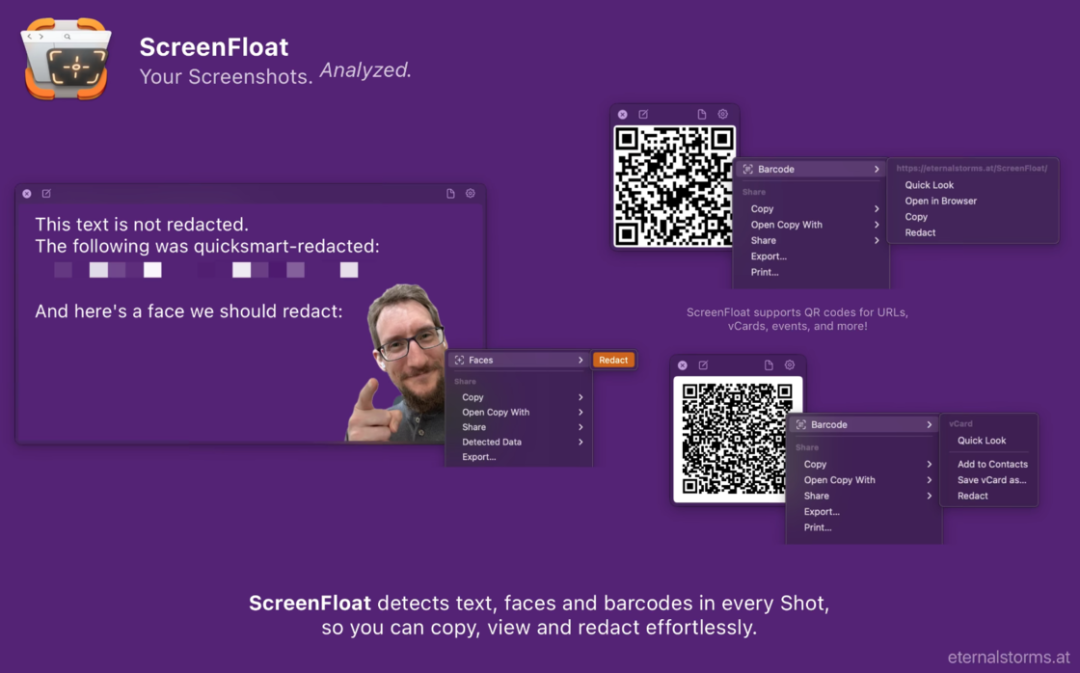Expand the Barcode item beside the vCard QR code
Image resolution: width=1080 pixels, height=673 pixels.
click(x=864, y=425)
